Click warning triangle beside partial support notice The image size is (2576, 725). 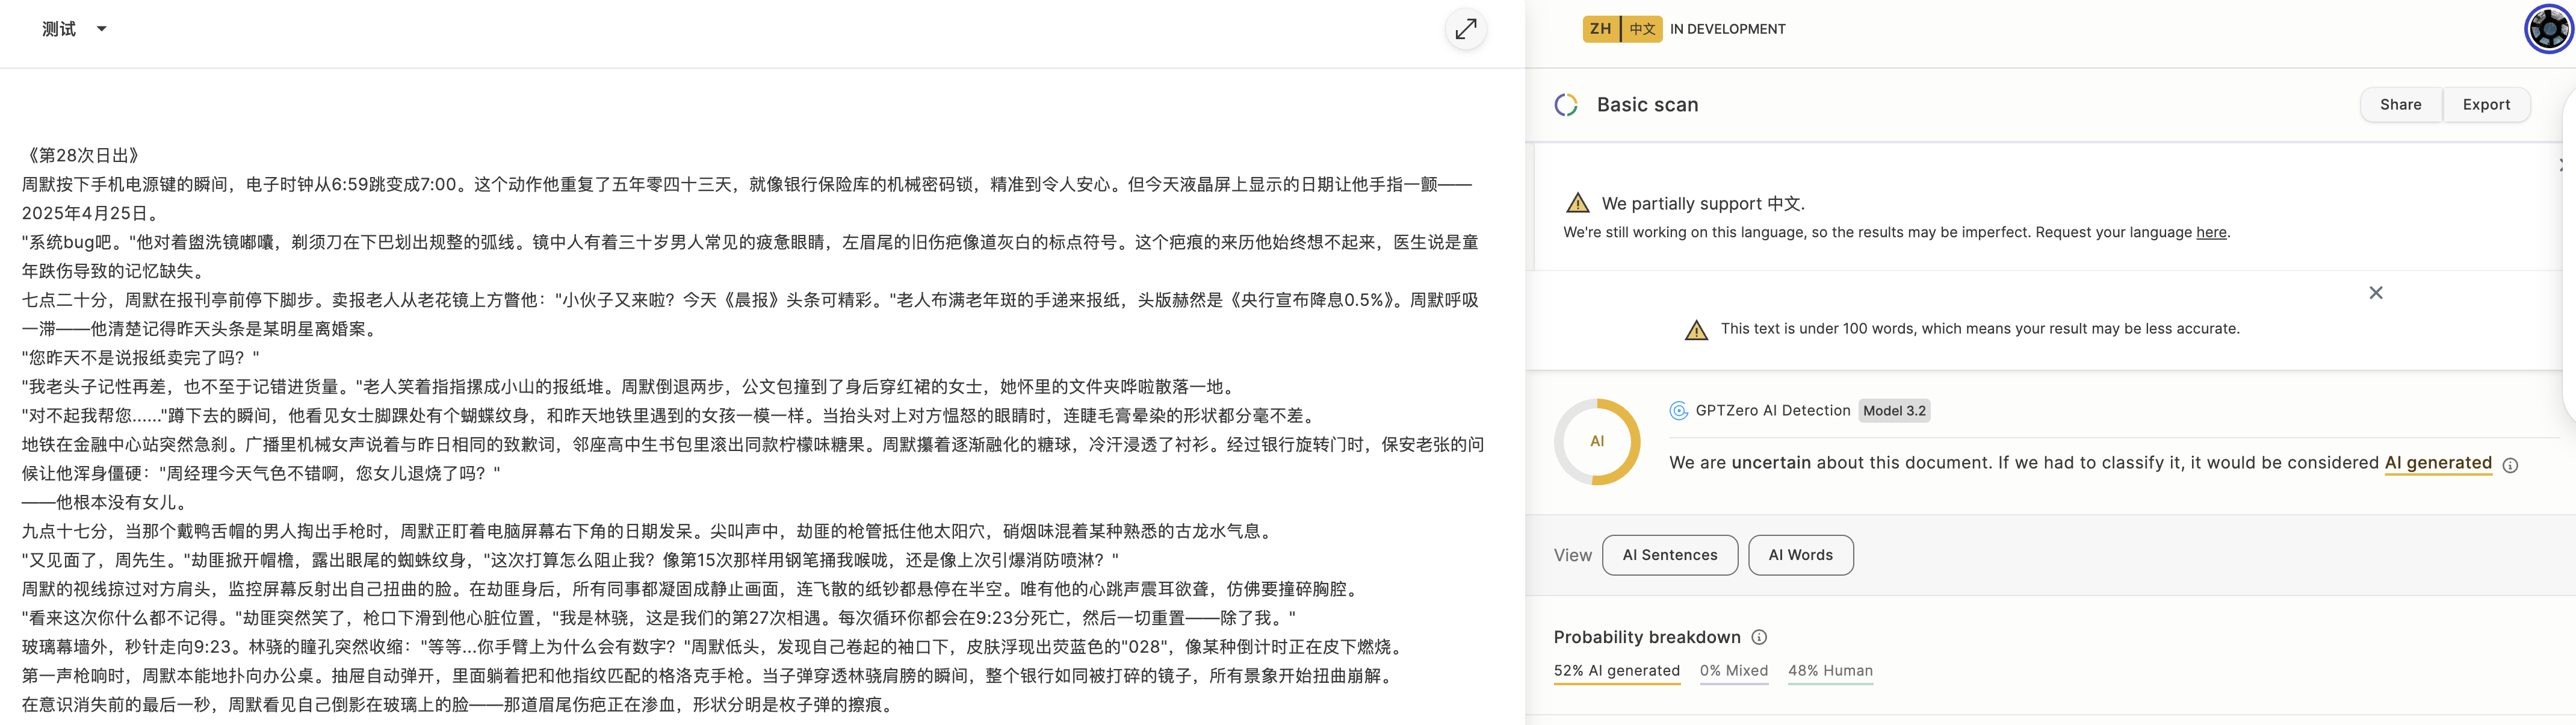(x=1577, y=203)
